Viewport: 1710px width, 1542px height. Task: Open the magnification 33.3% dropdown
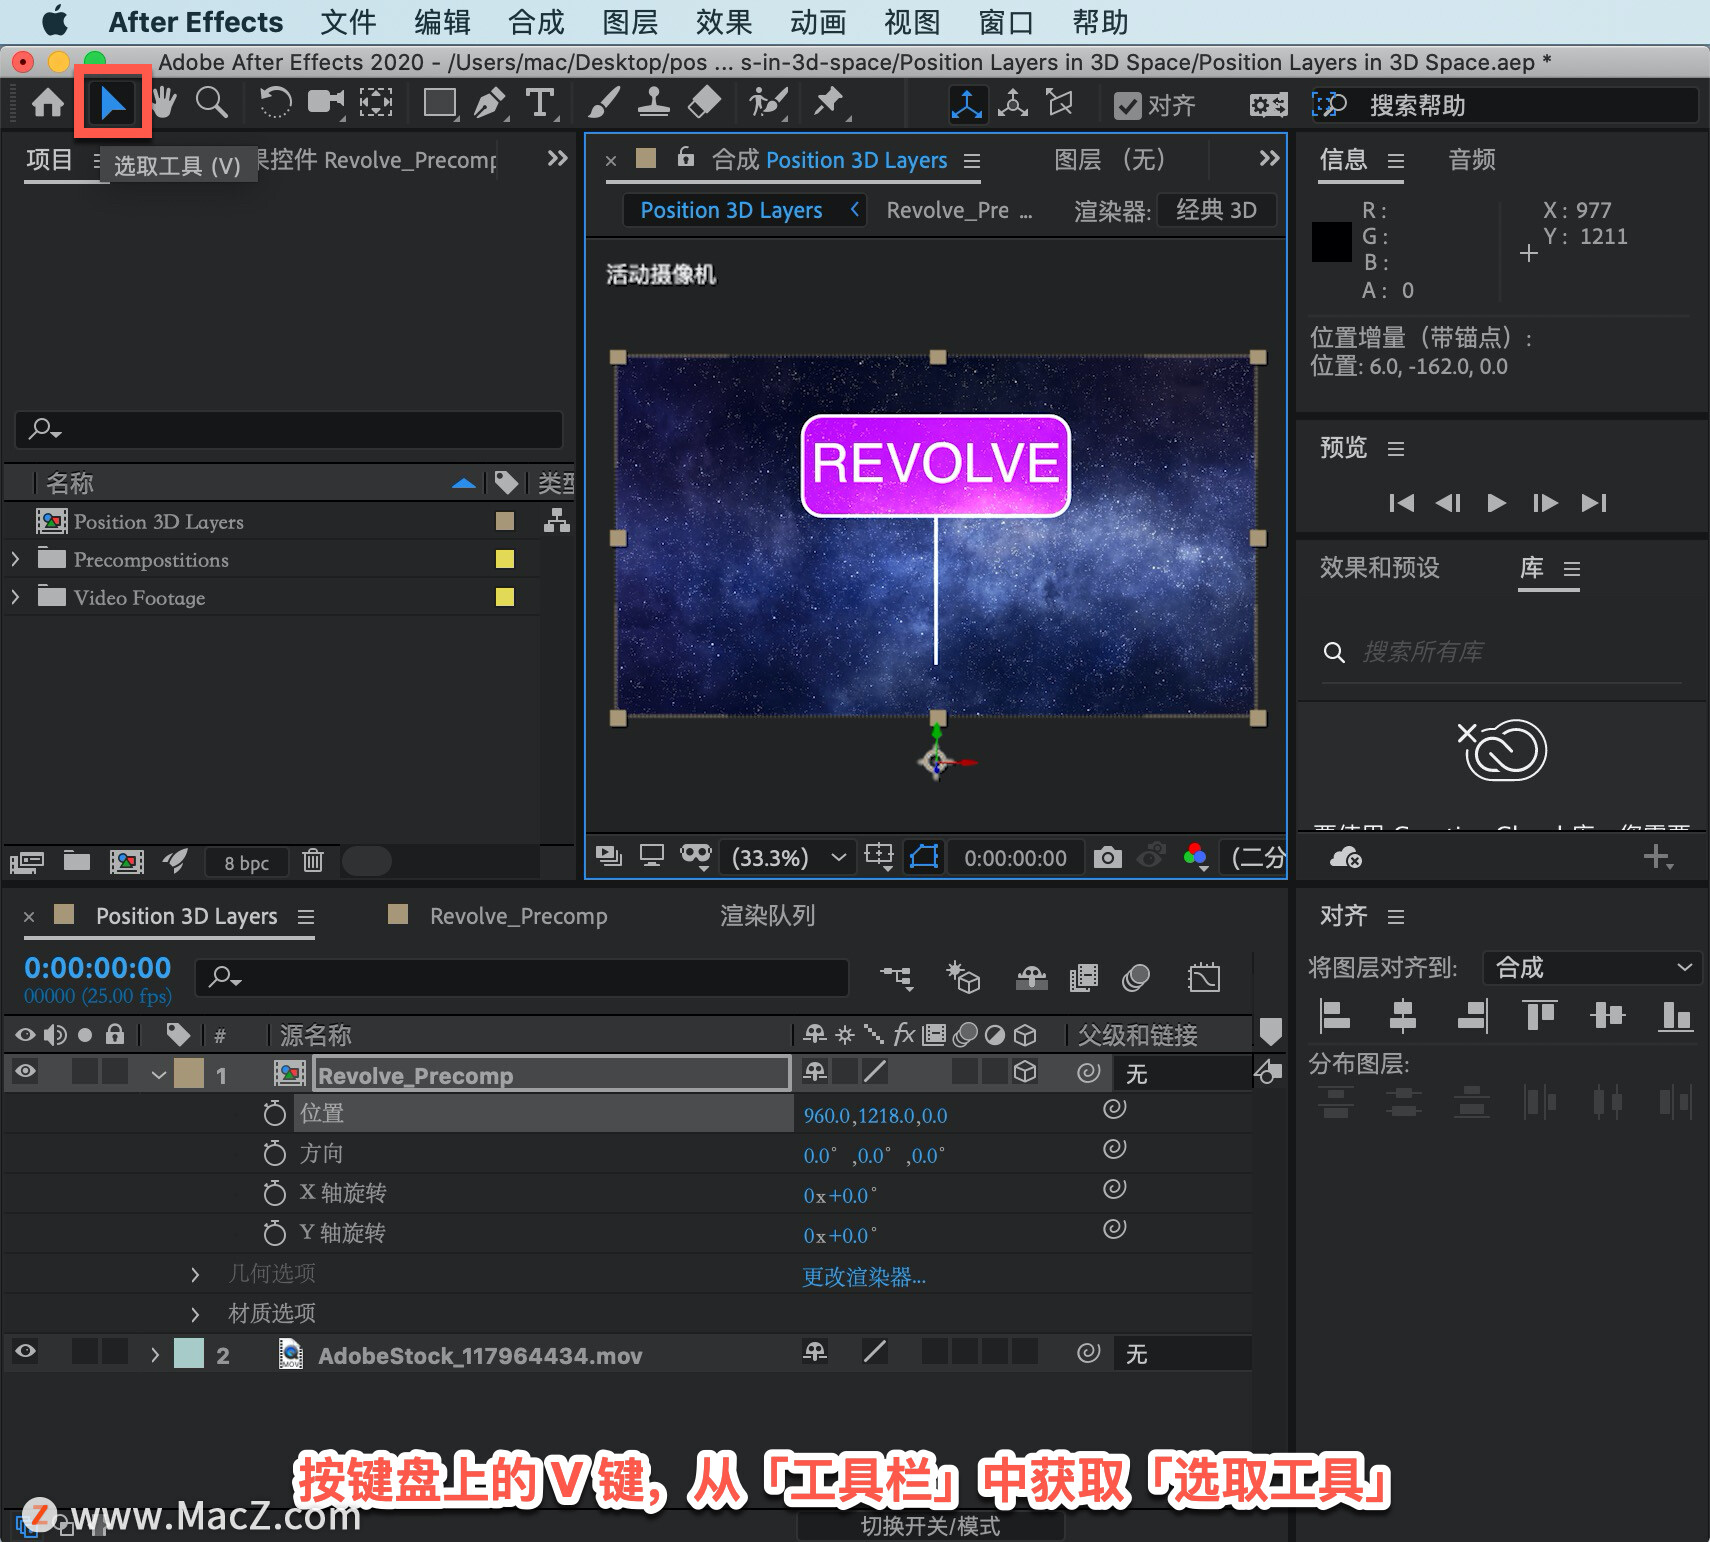[789, 858]
